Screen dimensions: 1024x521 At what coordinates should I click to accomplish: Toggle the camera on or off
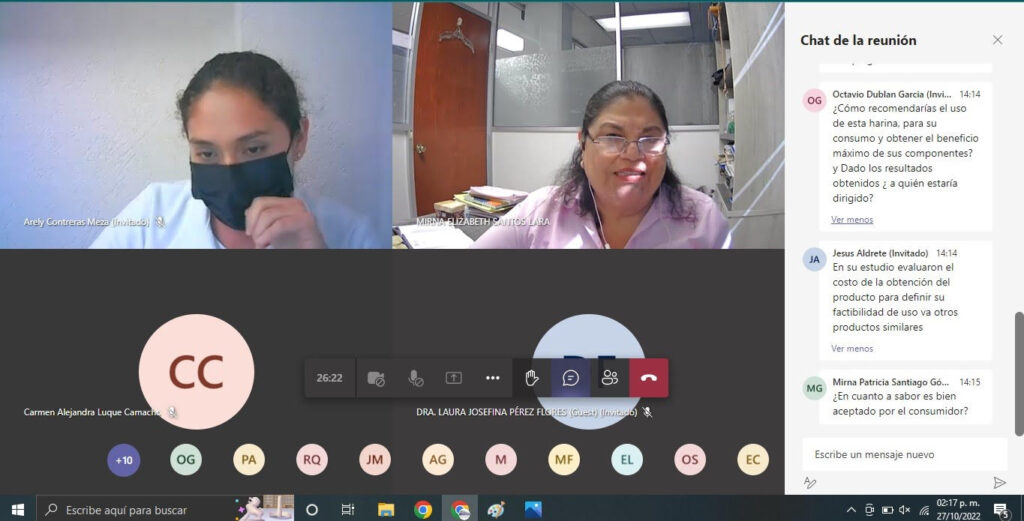coord(376,378)
